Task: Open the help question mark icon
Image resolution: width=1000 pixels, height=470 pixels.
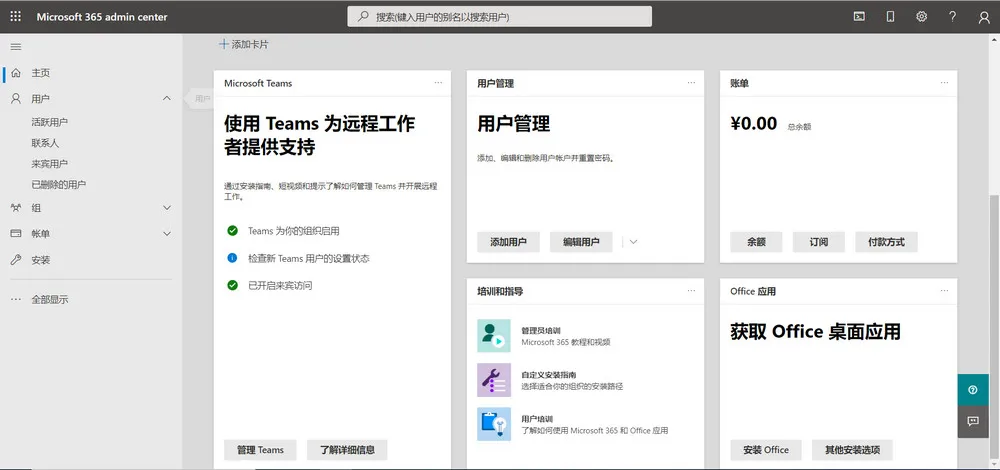Action: click(952, 17)
